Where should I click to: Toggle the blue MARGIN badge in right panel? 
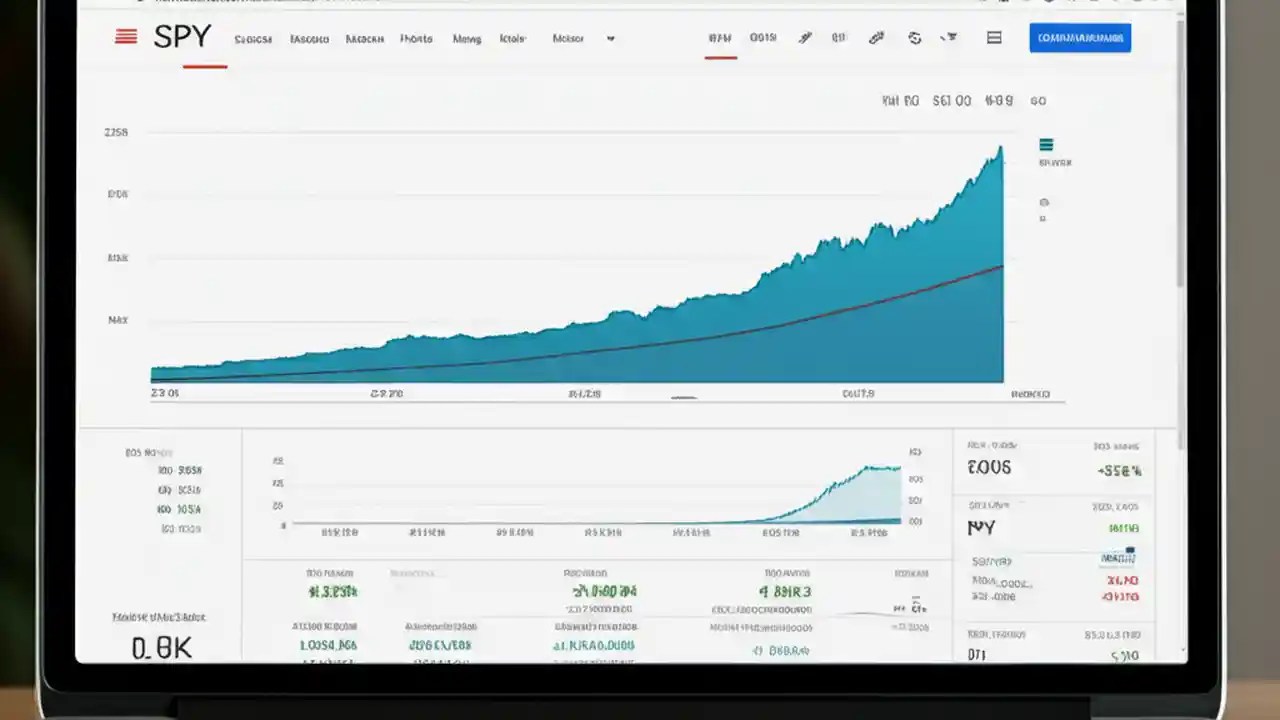[x=1117, y=557]
